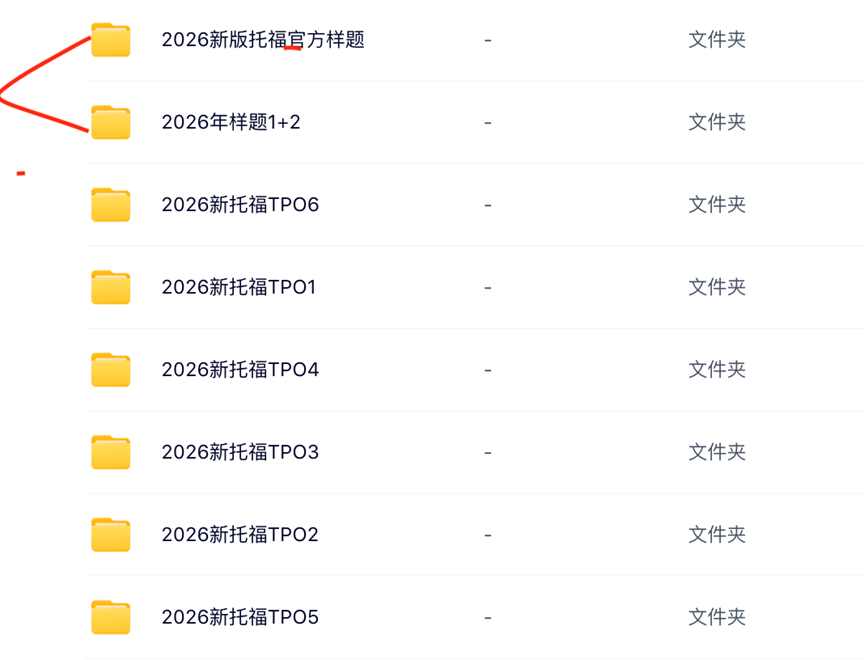The height and width of the screenshot is (660, 864).
Task: Click folder icon beside 2026新托福TPO4
Action: [111, 370]
